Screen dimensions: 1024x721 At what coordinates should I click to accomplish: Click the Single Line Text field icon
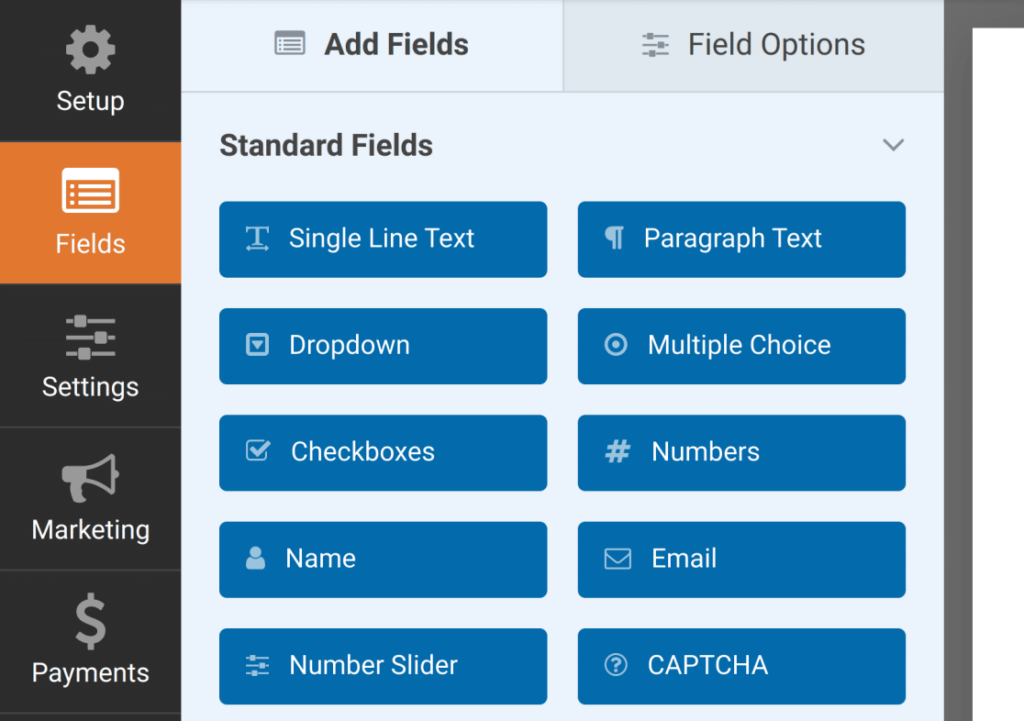coord(259,239)
